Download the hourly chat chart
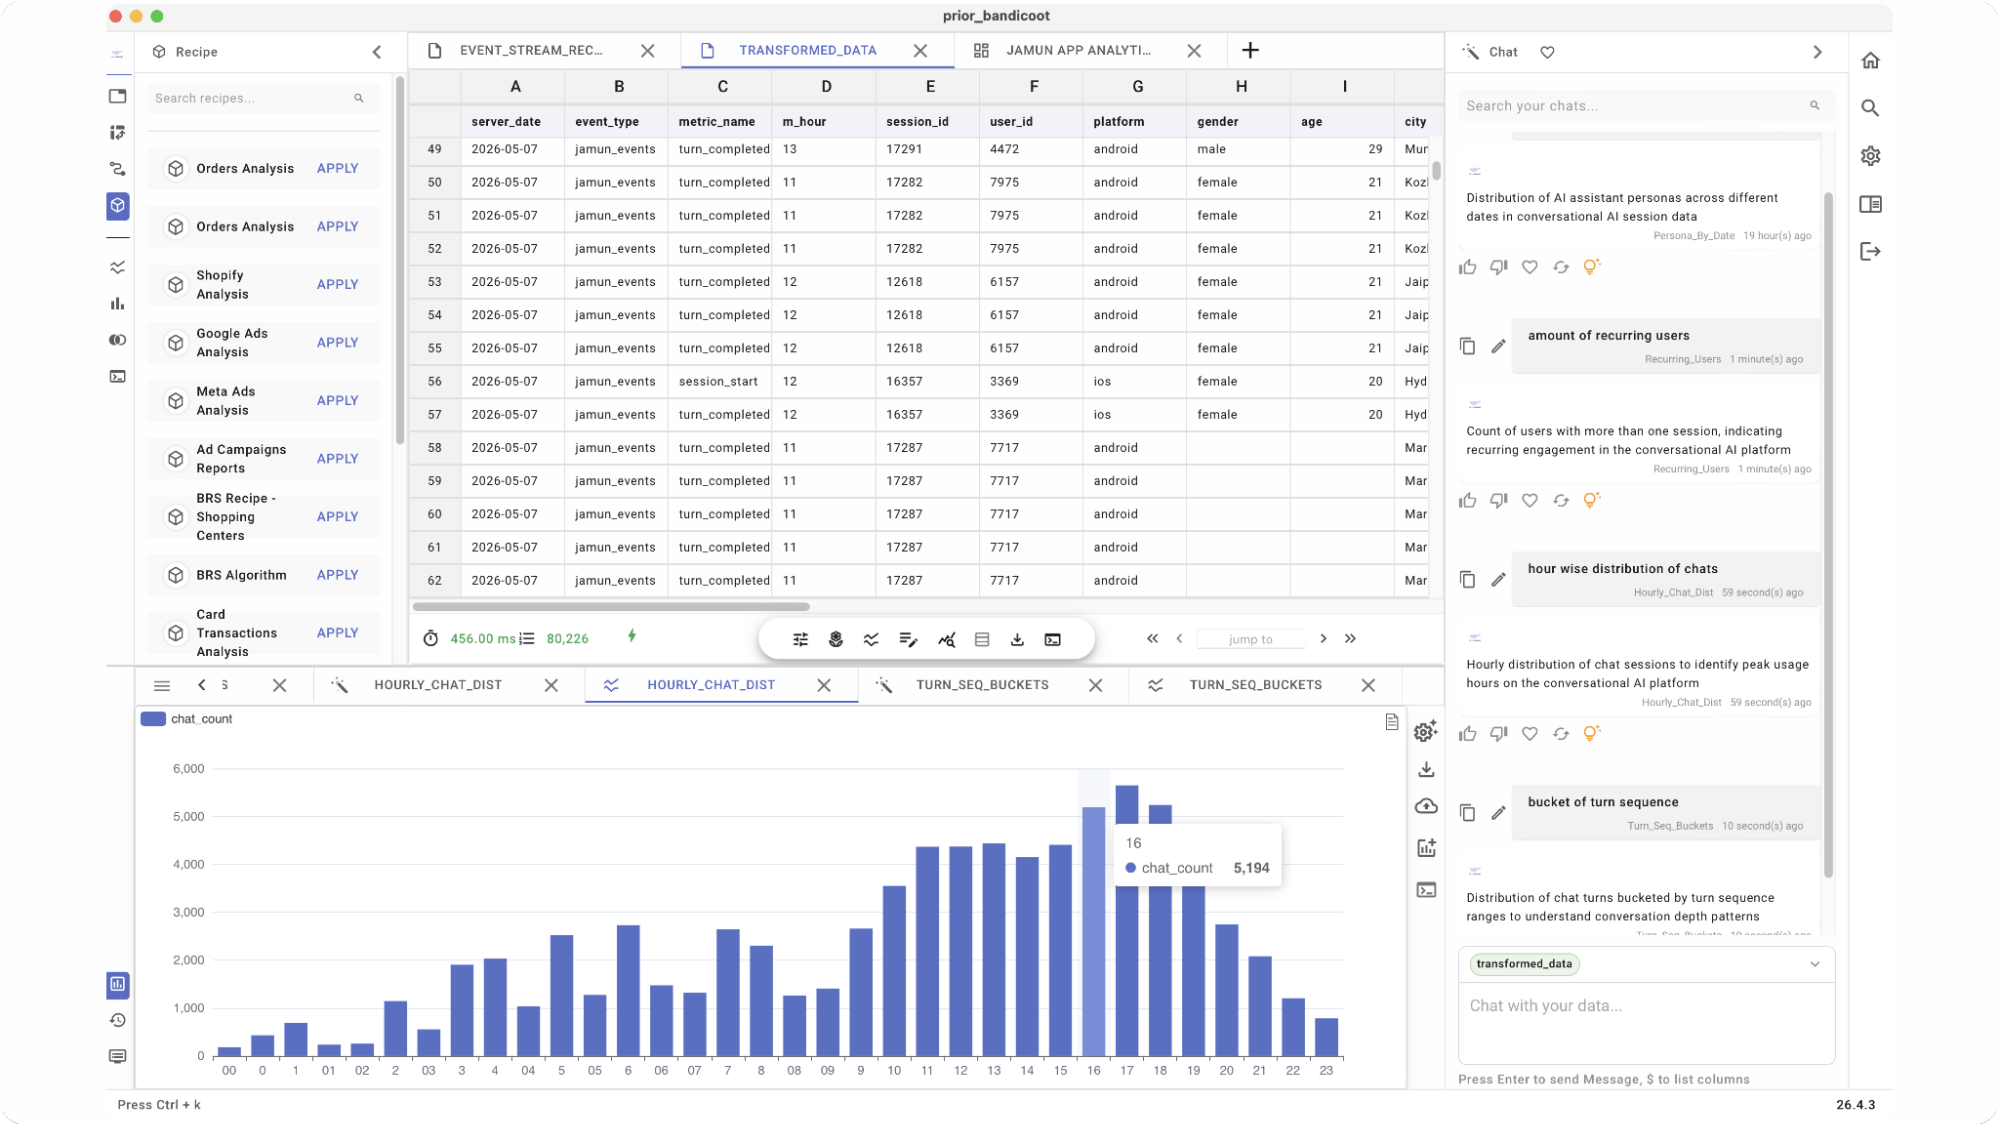The height and width of the screenshot is (1125, 1999). coord(1426,769)
